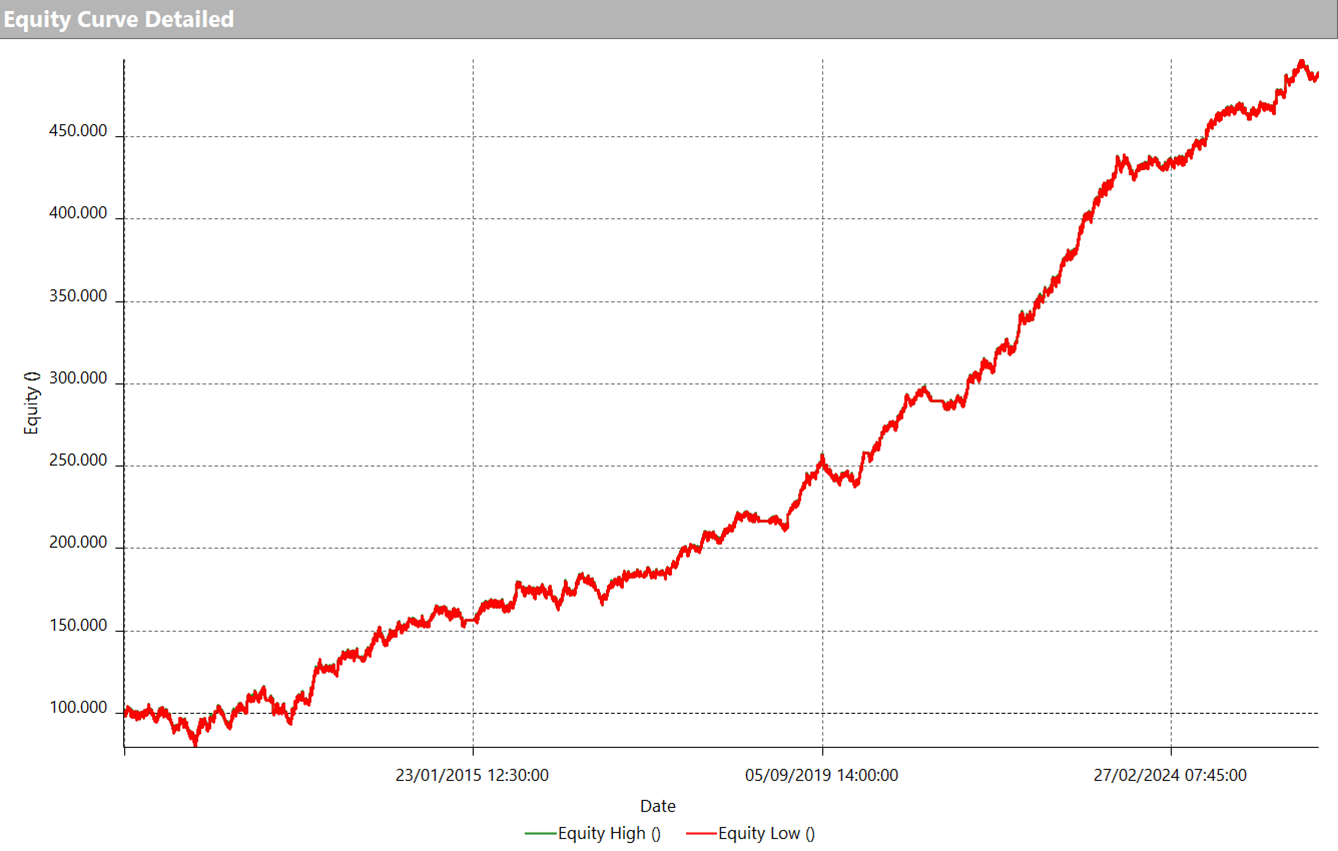1338x851 pixels.
Task: Click the lowest dip of the equity curve
Action: (x=195, y=744)
